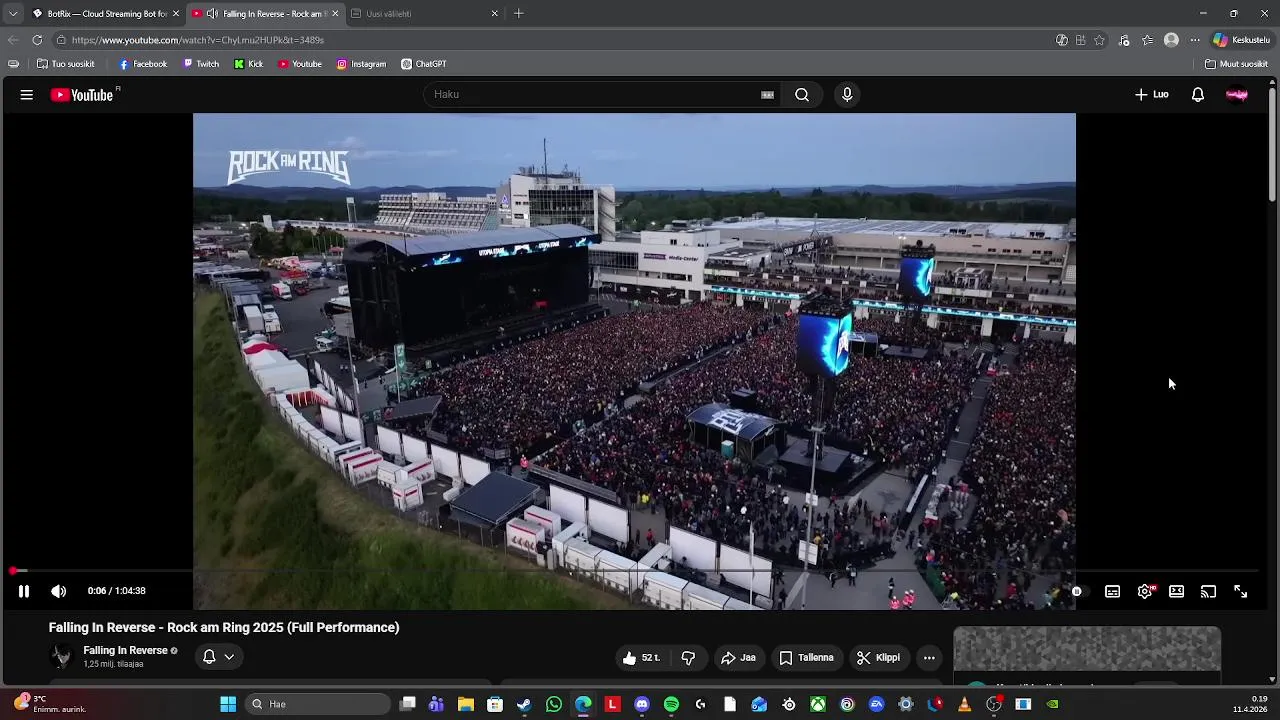Click the taskbar Hae search box
Viewport: 1280px width, 720px height.
tap(318, 704)
